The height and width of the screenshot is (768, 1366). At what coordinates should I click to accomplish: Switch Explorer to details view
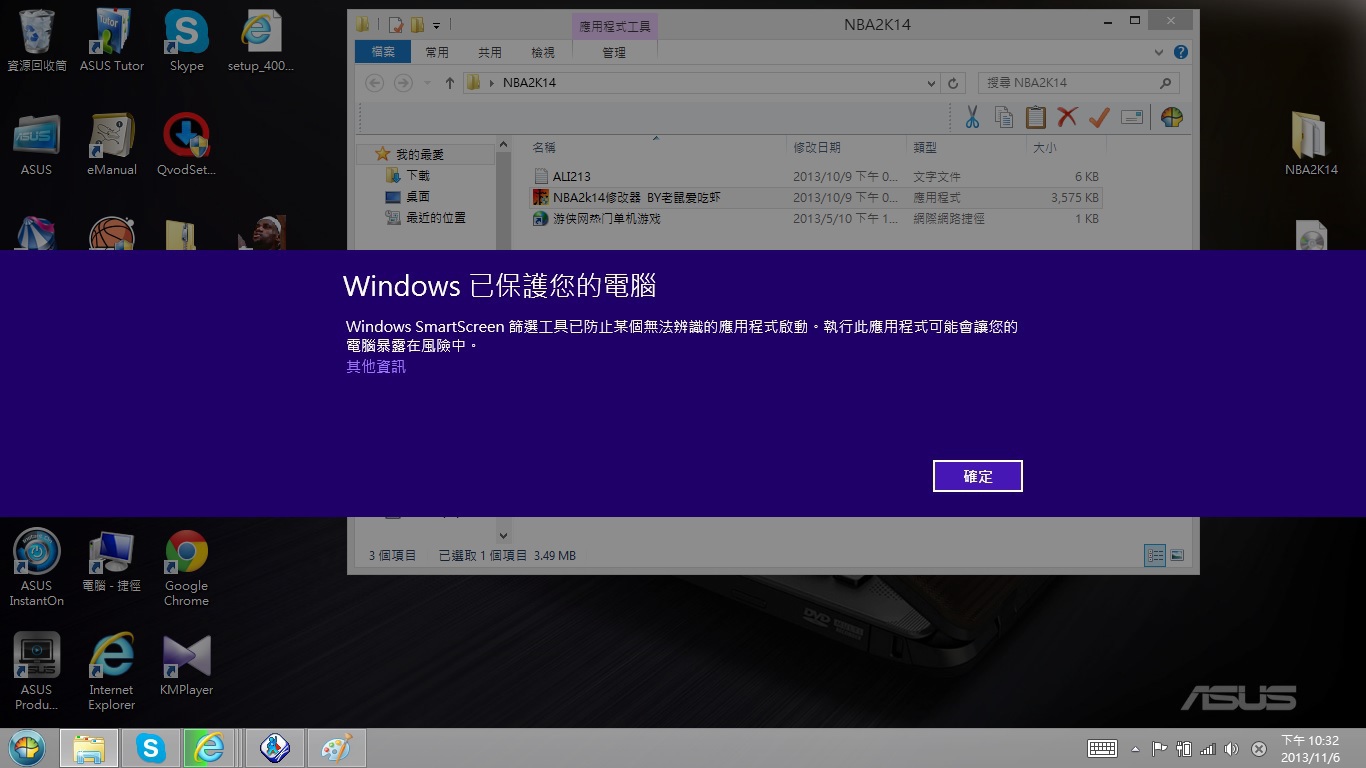pyautogui.click(x=1155, y=555)
